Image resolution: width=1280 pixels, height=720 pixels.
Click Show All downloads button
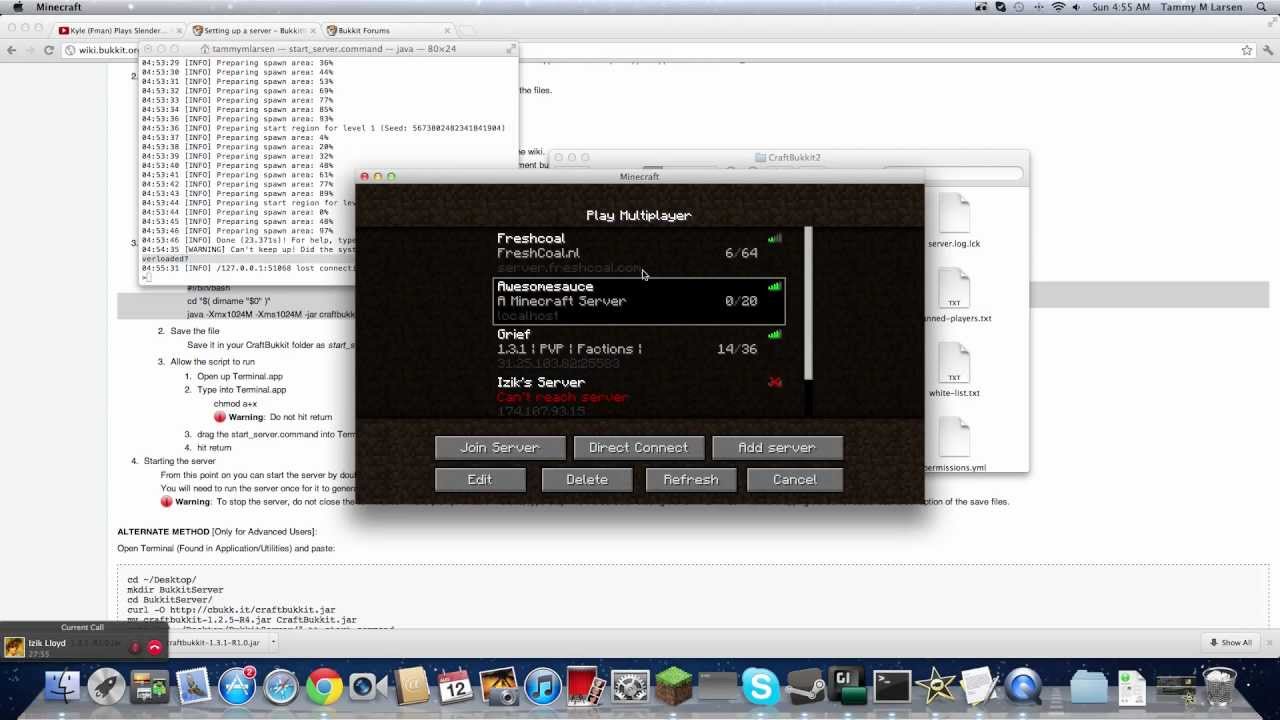pos(1231,643)
